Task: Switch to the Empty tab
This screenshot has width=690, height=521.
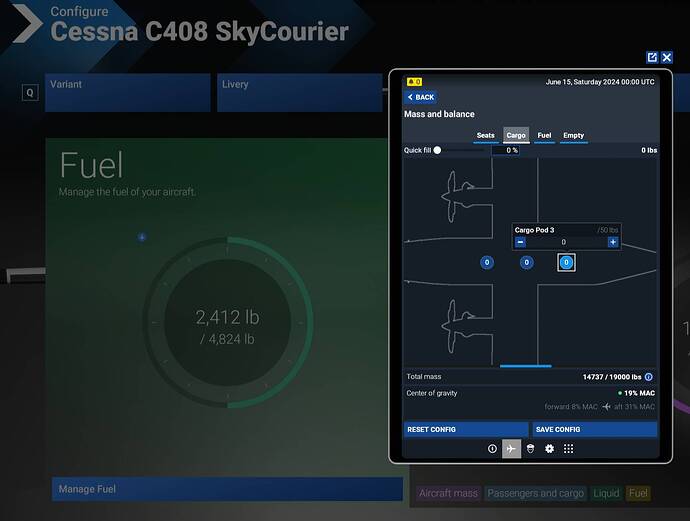Action: 573,136
